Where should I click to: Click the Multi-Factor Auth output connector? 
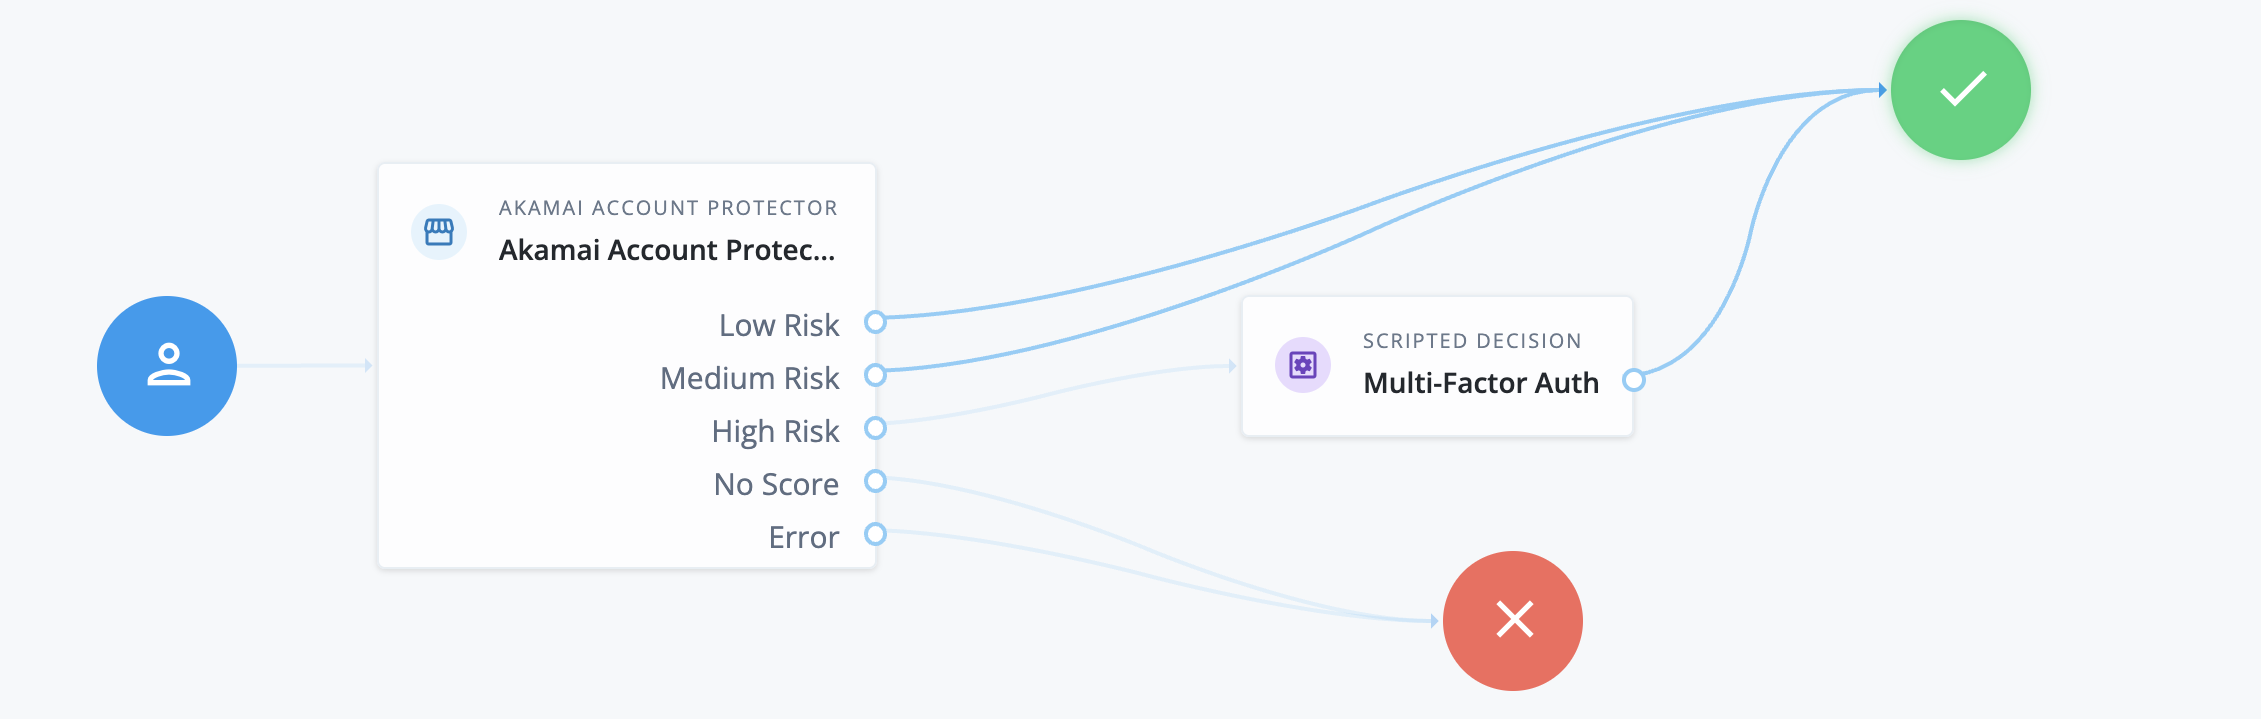(x=1634, y=381)
